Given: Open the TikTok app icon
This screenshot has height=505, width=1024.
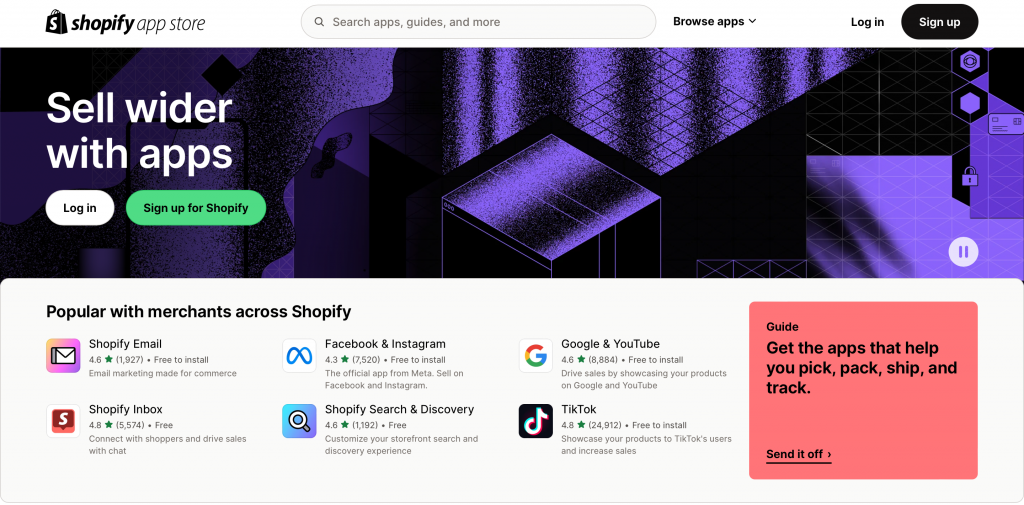Looking at the screenshot, I should [536, 421].
